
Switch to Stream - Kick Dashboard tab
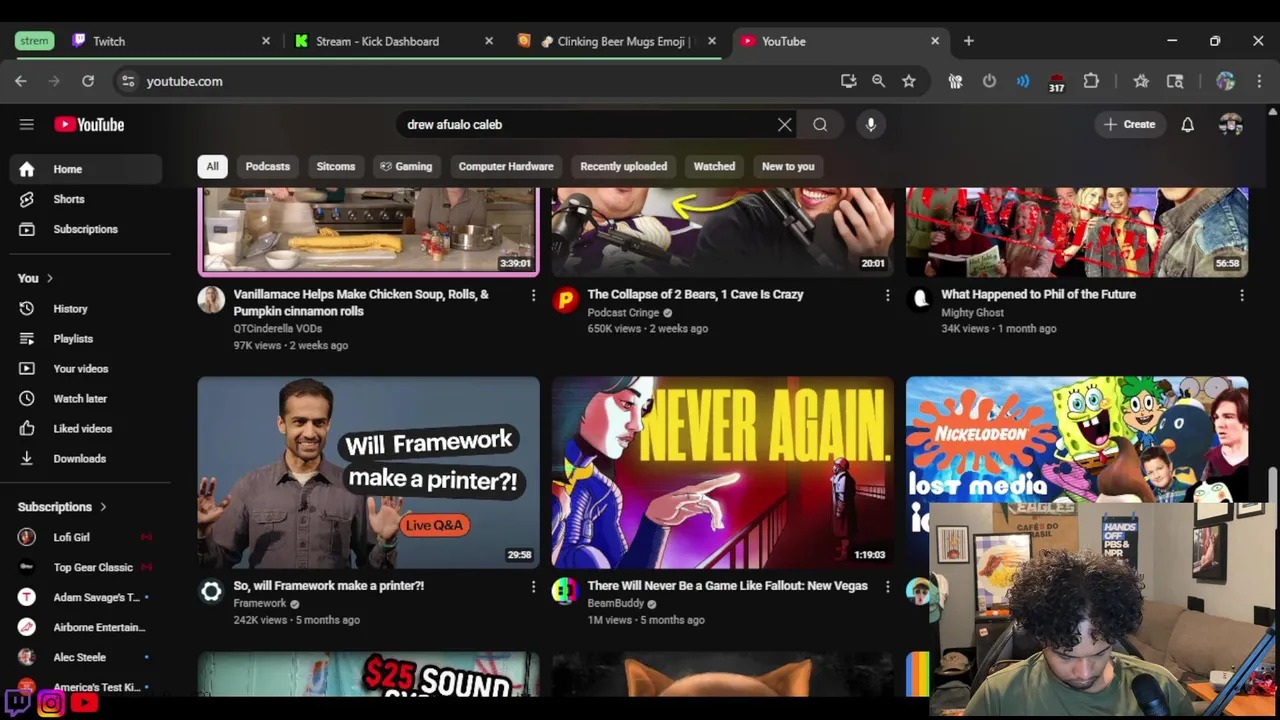[394, 41]
